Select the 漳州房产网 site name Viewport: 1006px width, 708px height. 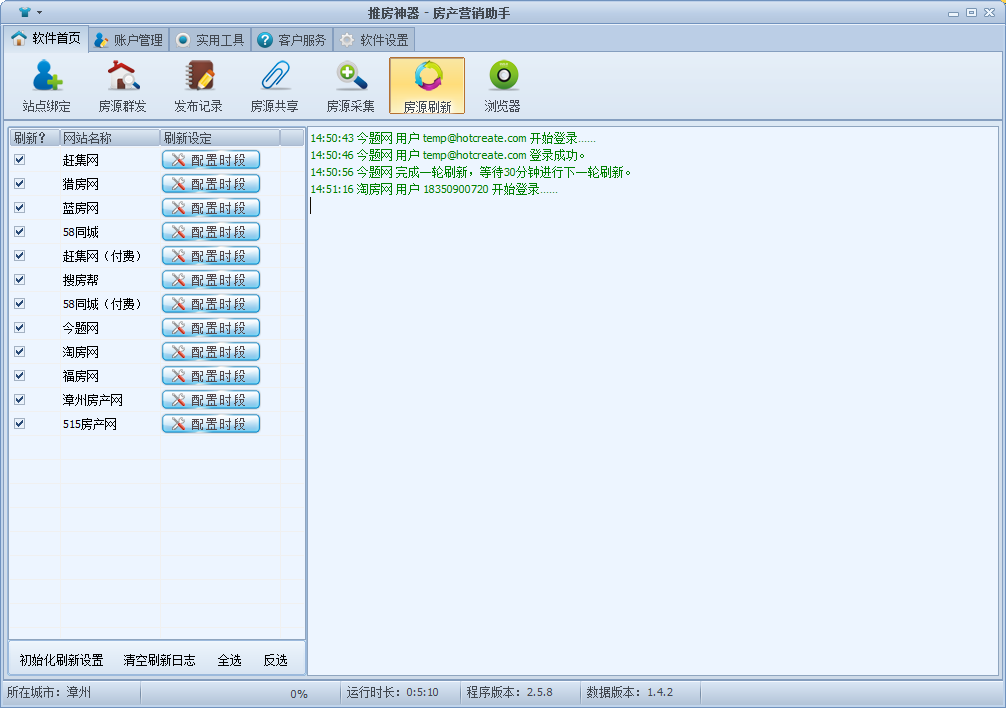[92, 400]
